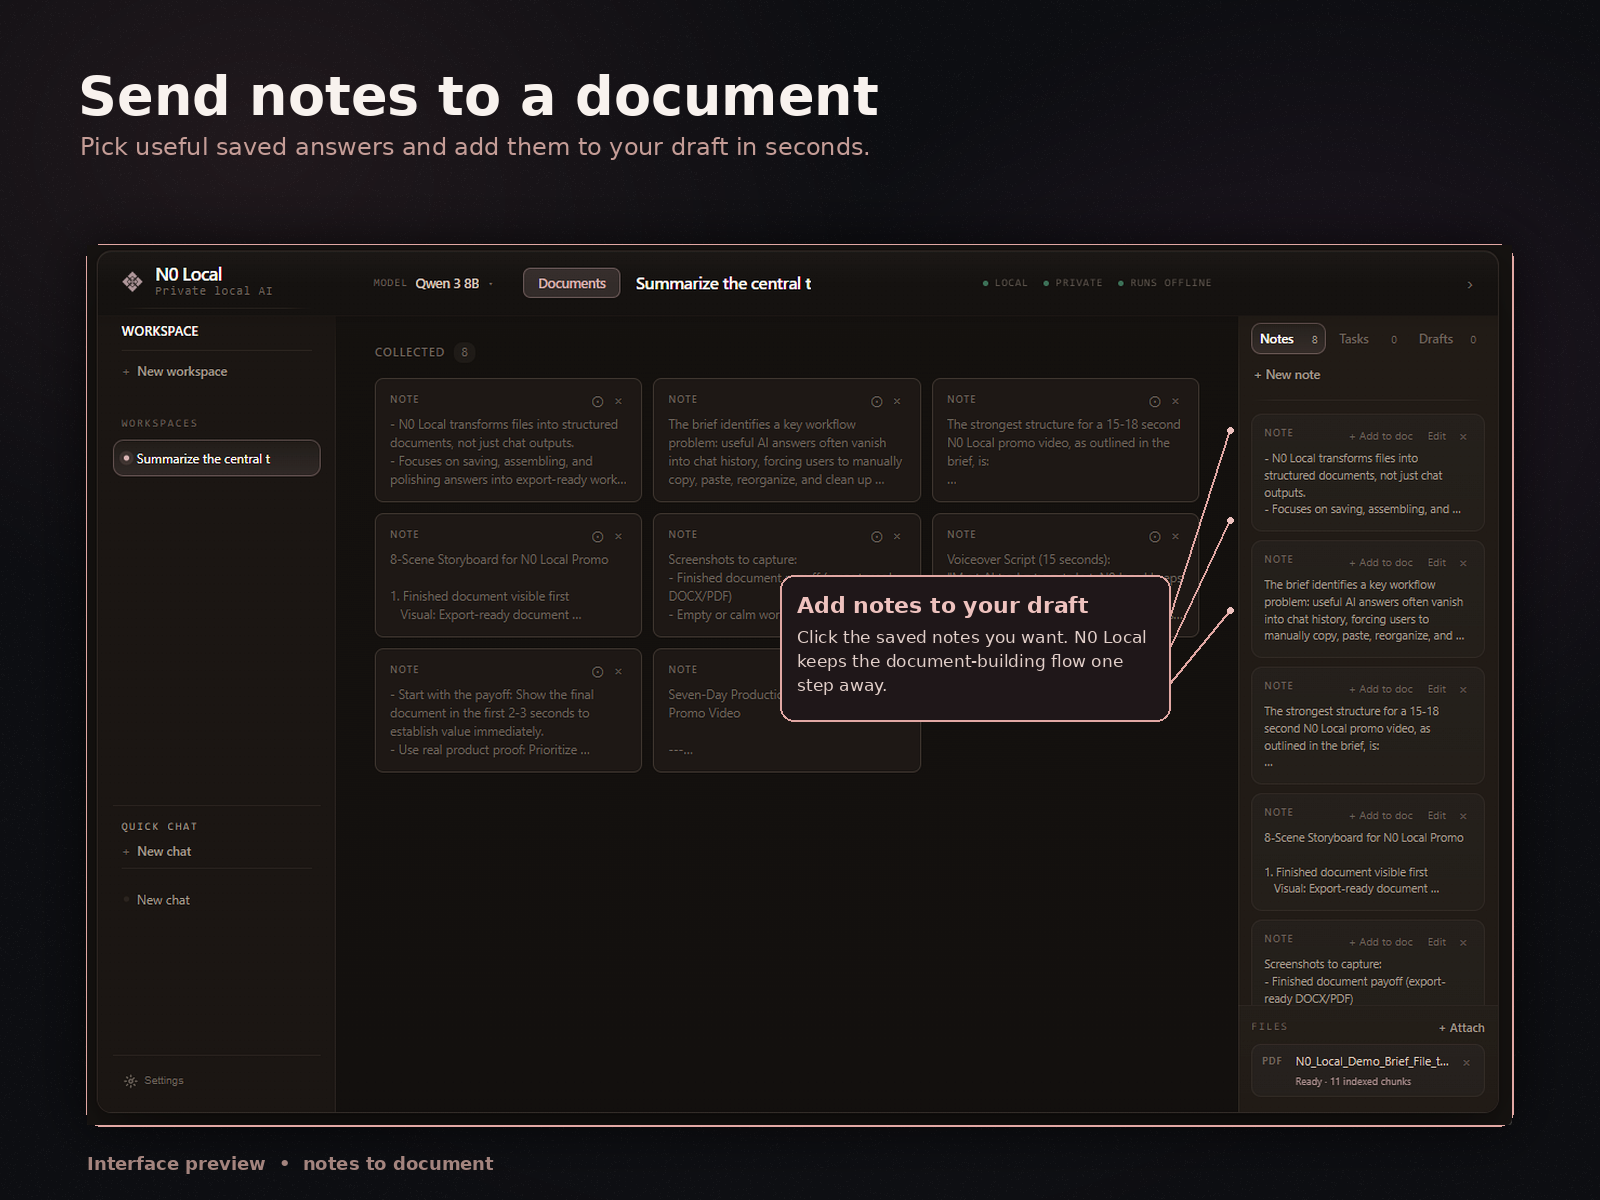
Task: Click the 'Summarize the central t' title in the header
Action: pyautogui.click(x=723, y=284)
